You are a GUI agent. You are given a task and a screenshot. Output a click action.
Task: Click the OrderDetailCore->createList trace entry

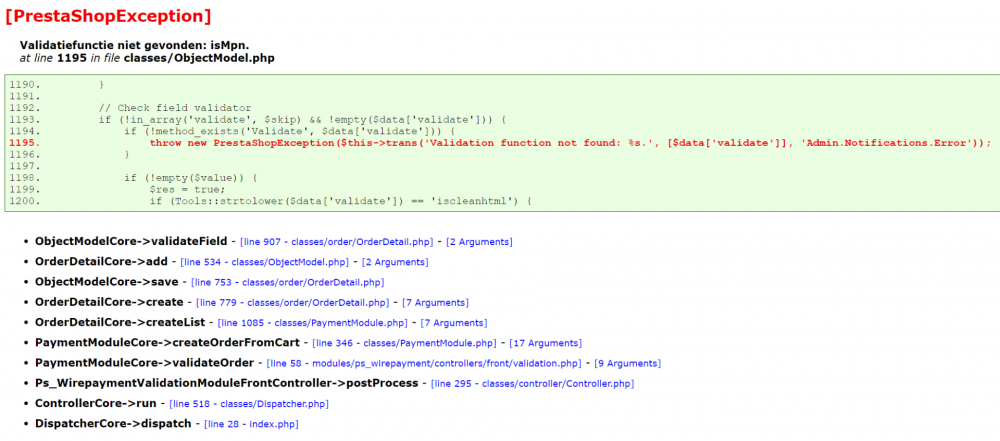120,323
